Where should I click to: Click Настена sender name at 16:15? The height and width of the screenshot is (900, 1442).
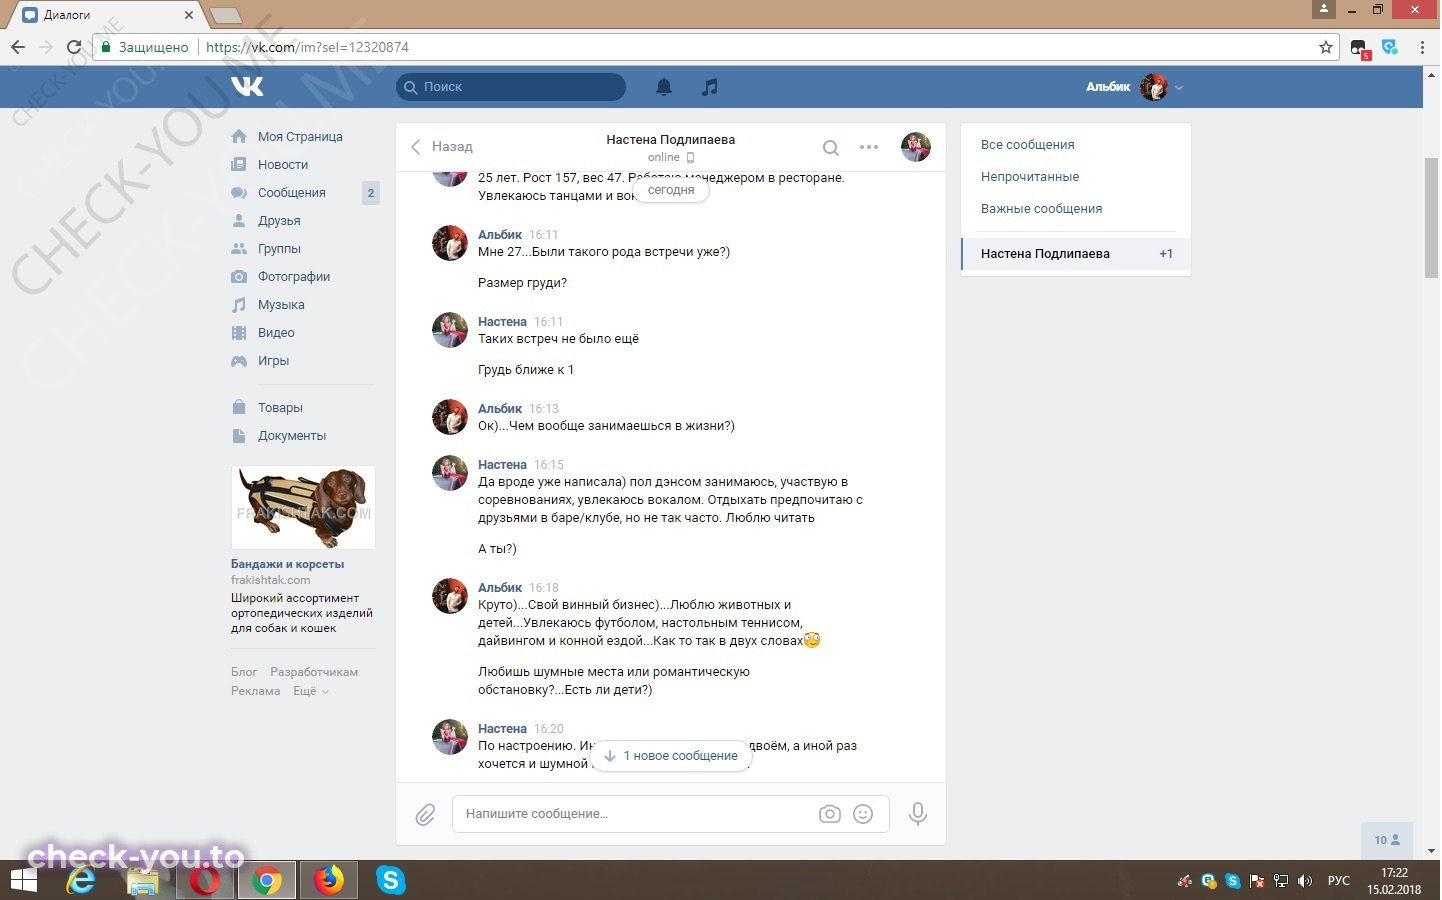[502, 465]
